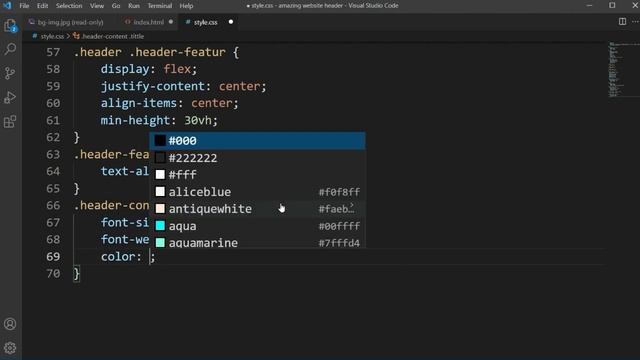
Task: Open the Search view icon
Action: point(10,49)
